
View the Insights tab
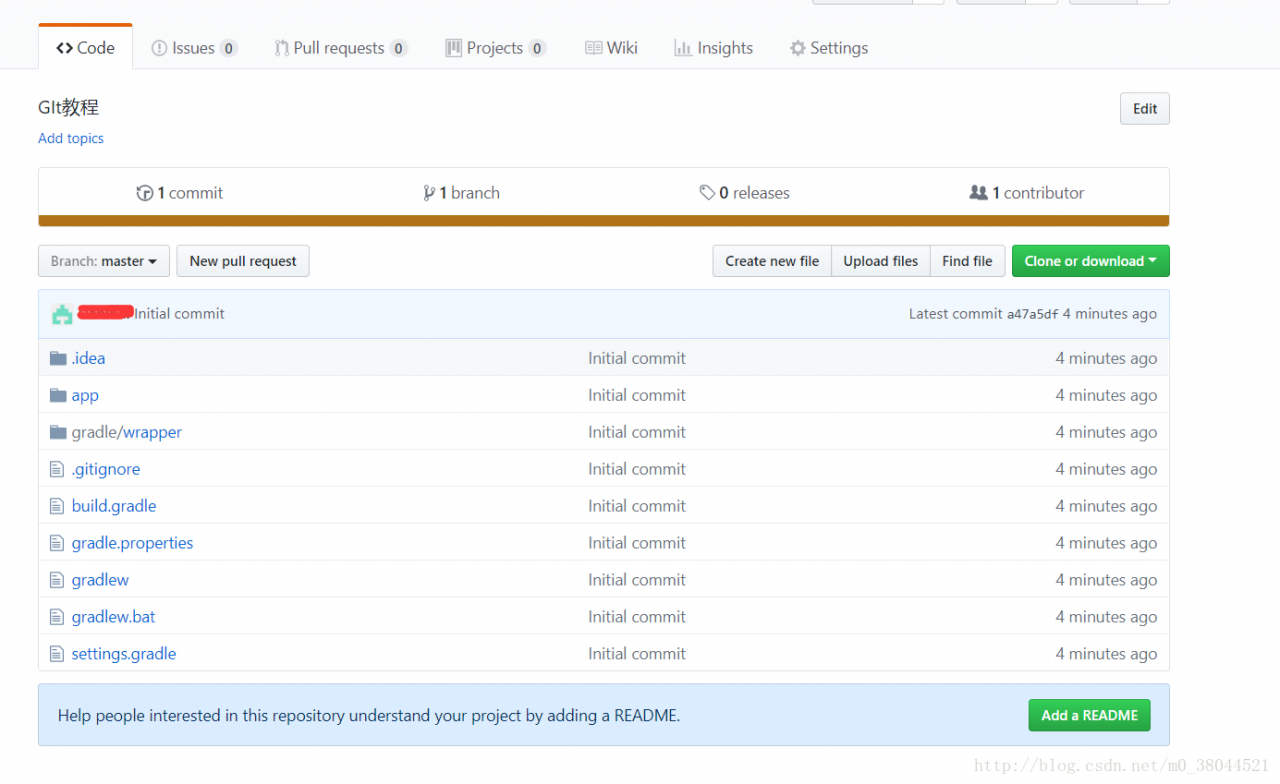coord(714,48)
